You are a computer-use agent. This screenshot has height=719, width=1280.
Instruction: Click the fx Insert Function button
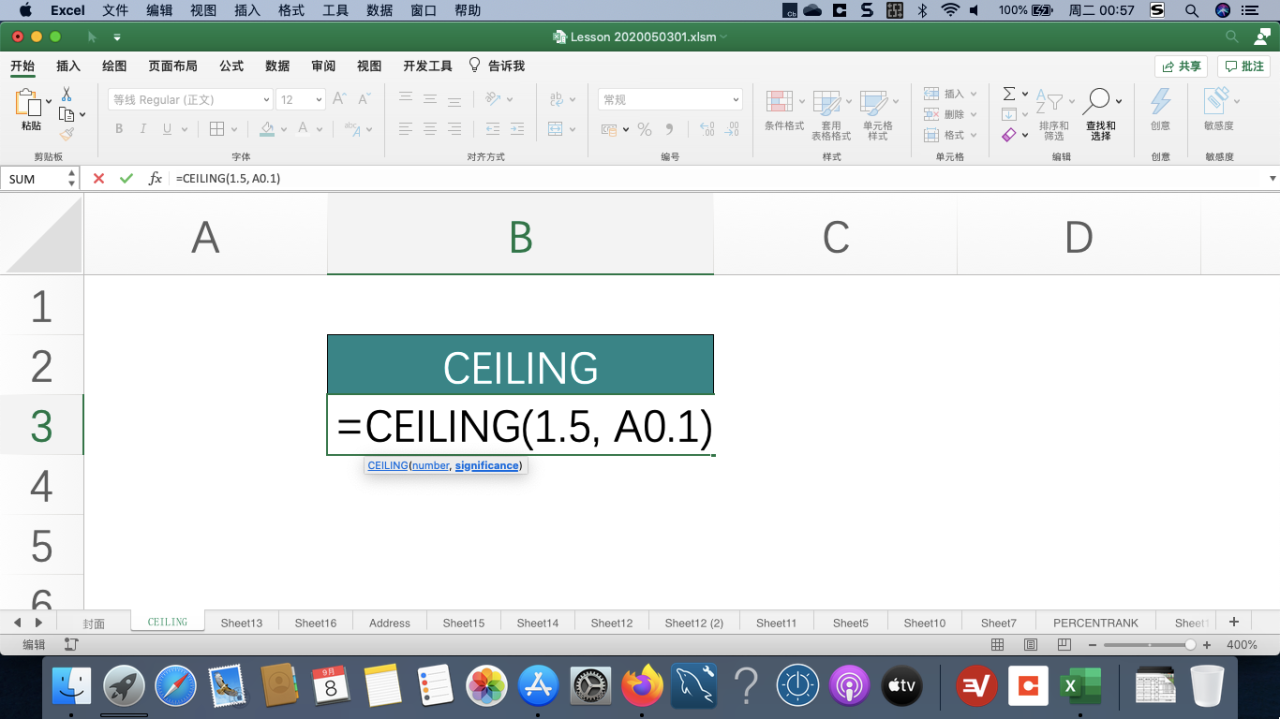155,178
